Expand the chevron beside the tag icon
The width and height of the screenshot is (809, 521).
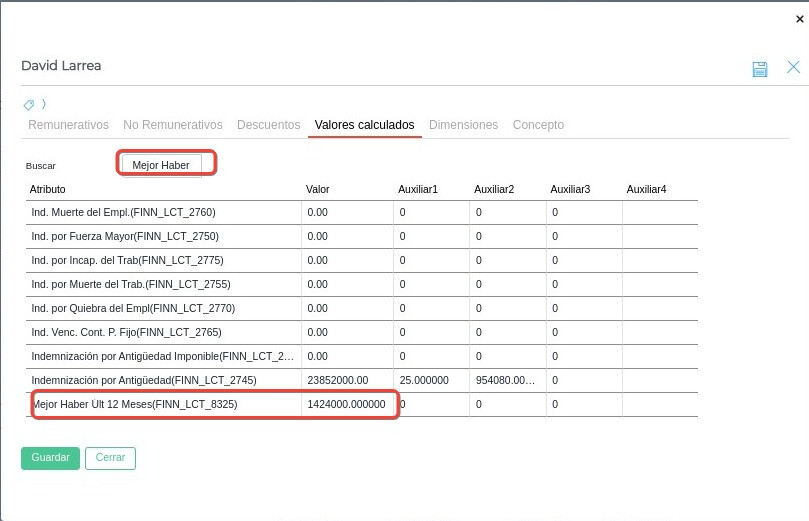pyautogui.click(x=43, y=104)
